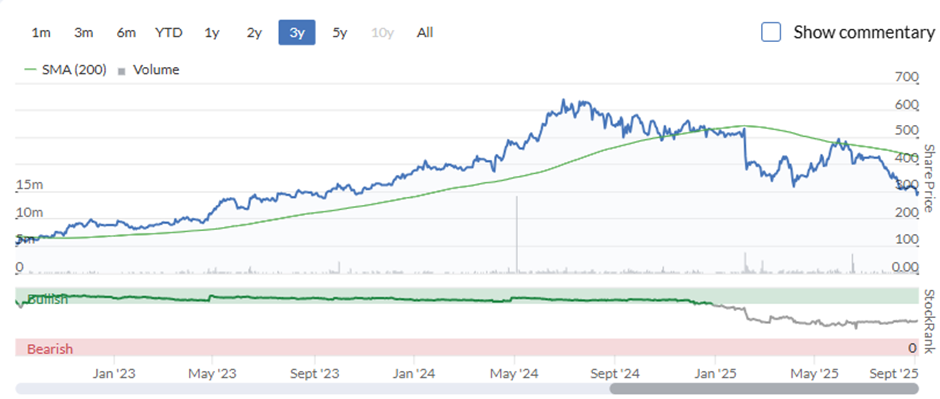Image resolution: width=940 pixels, height=399 pixels.
Task: Click the 10m volume axis label
Action: pos(29,213)
